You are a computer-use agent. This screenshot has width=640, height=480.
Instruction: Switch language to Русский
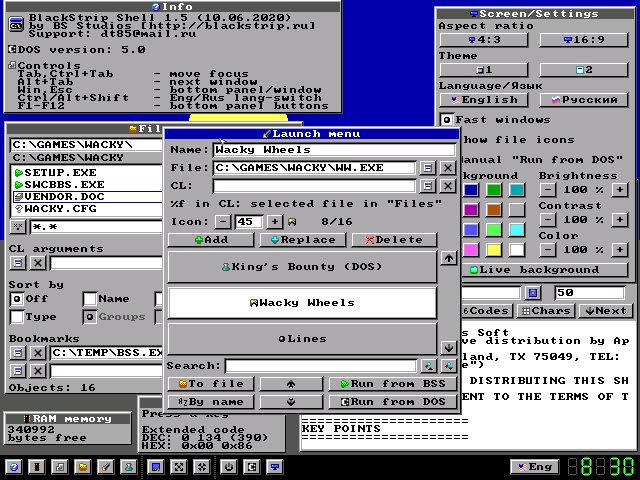(x=584, y=100)
